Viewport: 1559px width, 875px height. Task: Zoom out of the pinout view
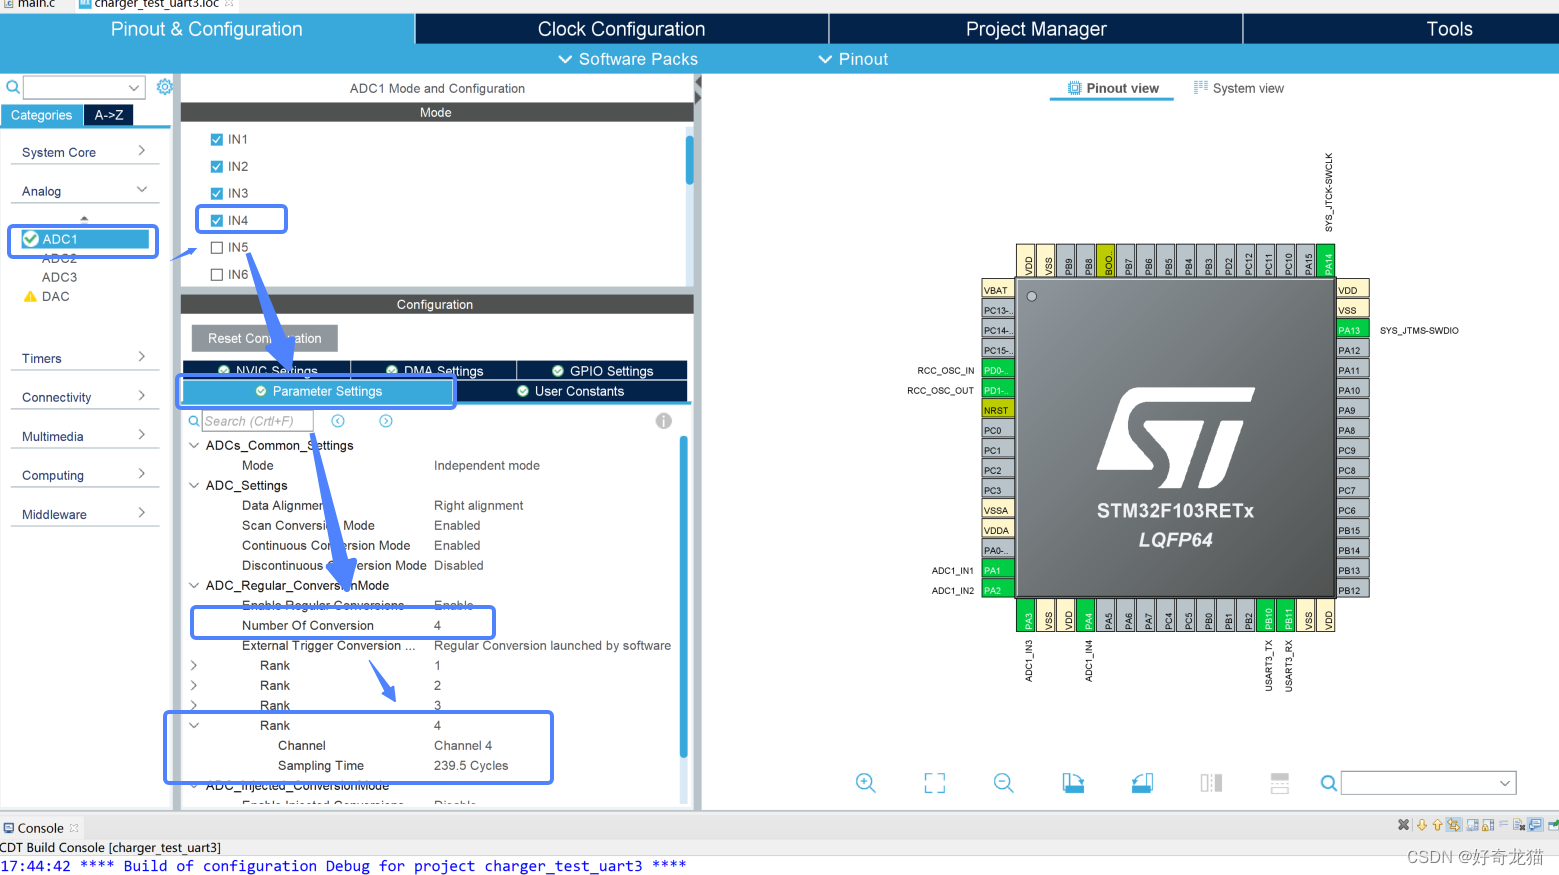pyautogui.click(x=1004, y=783)
